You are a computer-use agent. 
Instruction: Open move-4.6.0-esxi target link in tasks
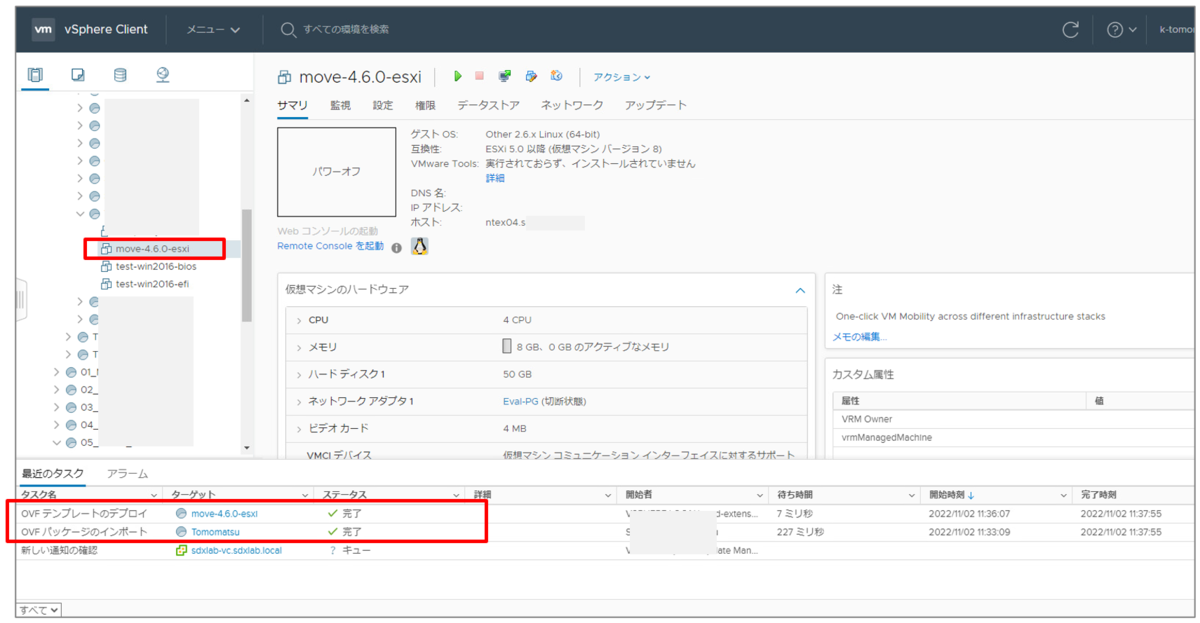tap(224, 513)
